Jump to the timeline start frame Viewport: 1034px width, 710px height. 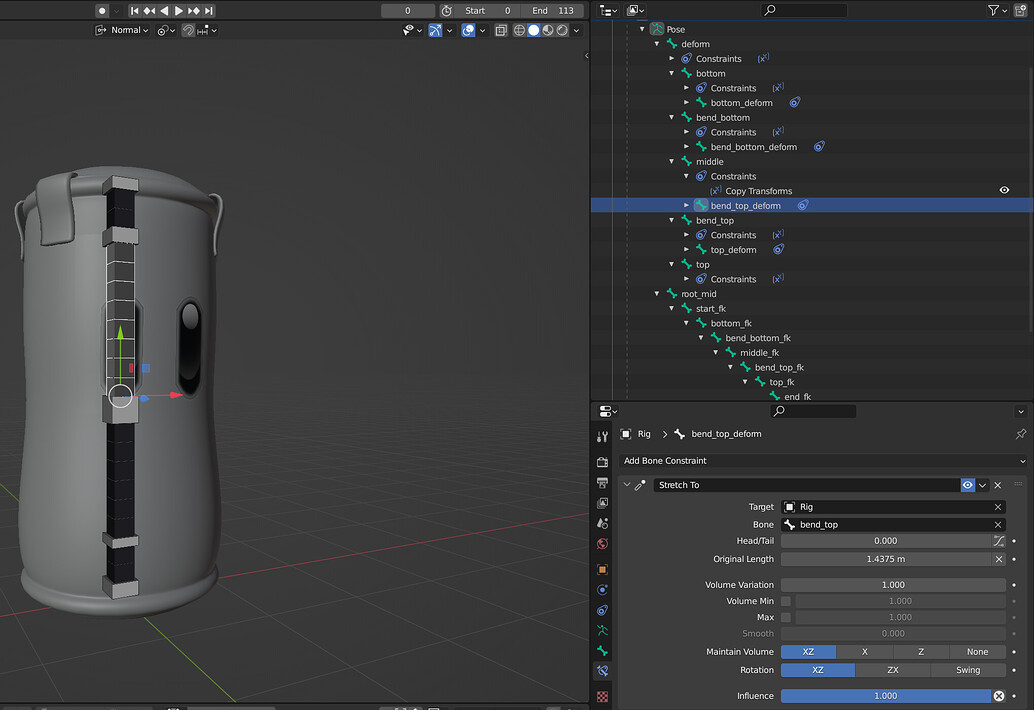[135, 11]
